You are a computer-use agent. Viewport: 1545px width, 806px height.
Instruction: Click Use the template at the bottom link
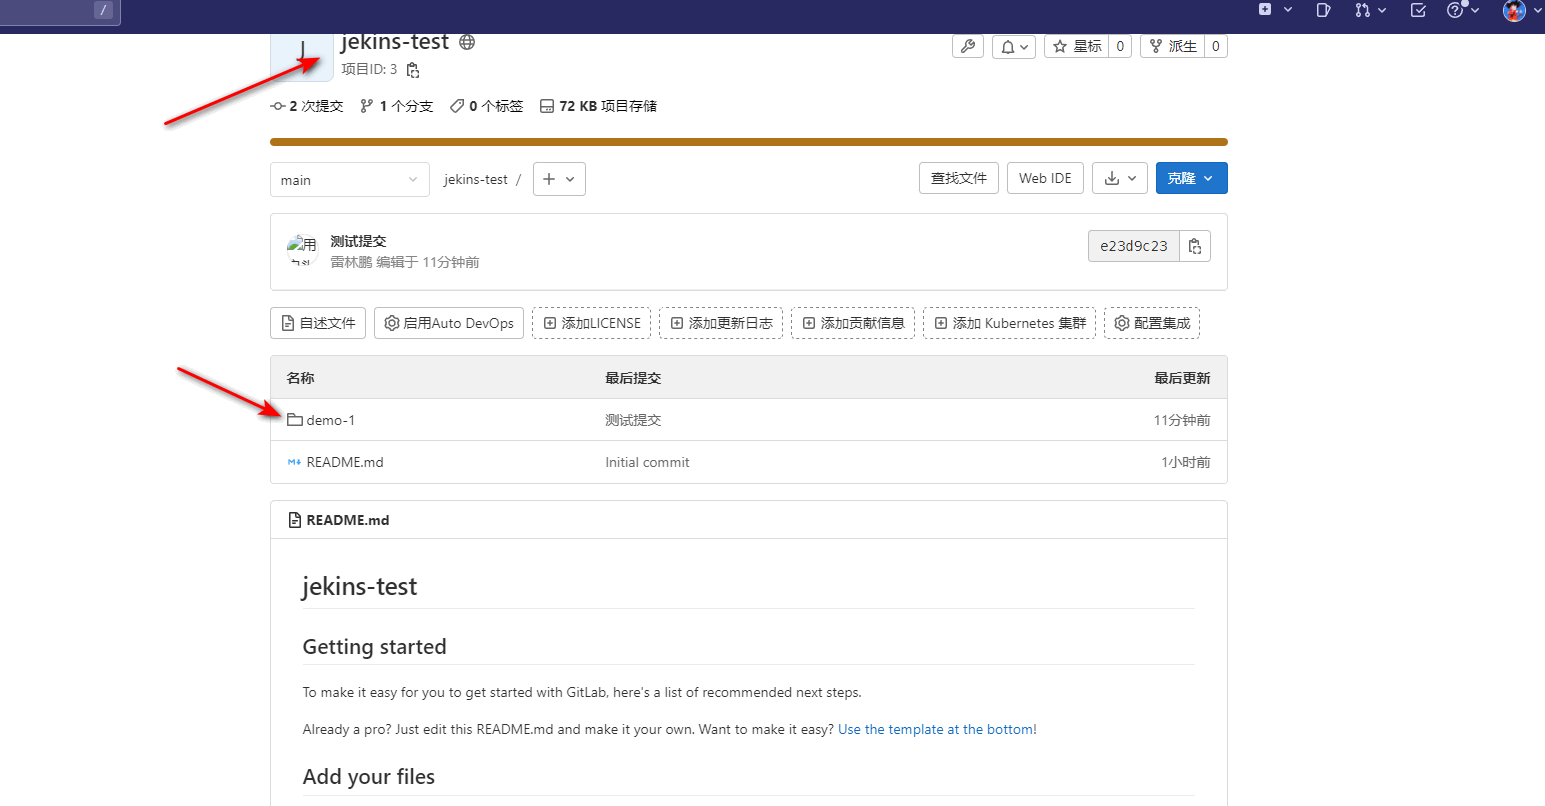(935, 729)
